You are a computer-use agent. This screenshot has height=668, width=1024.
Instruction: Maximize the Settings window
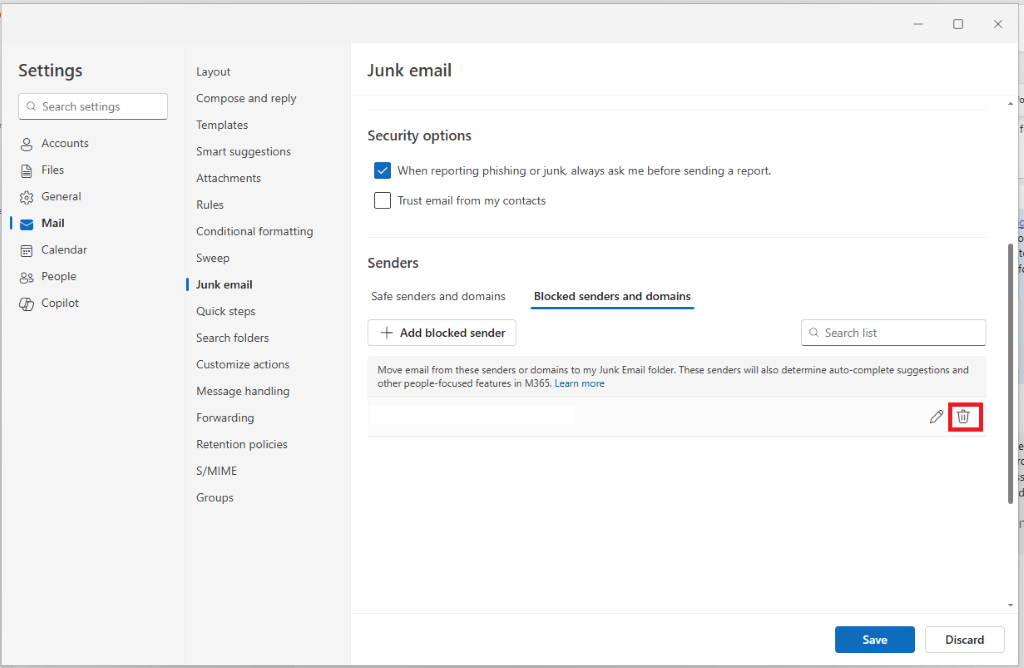(958, 24)
